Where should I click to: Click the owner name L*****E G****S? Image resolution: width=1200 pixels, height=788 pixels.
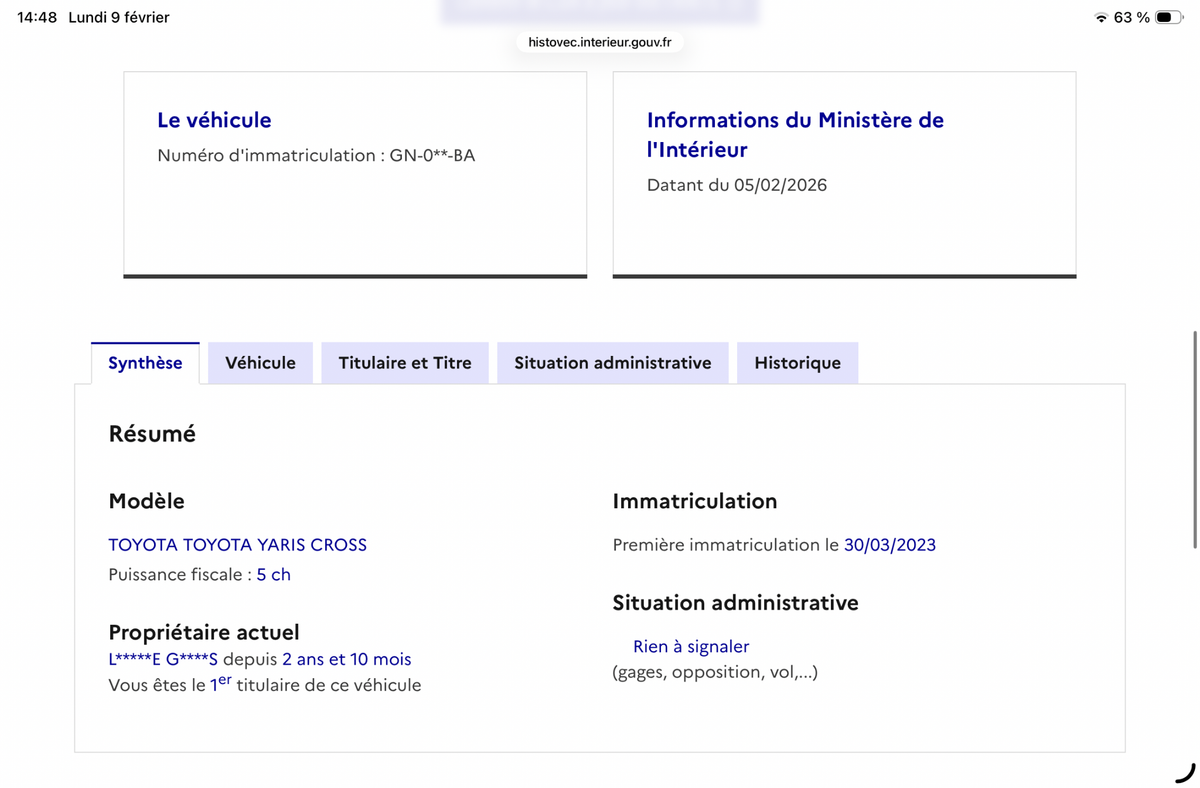coord(163,659)
